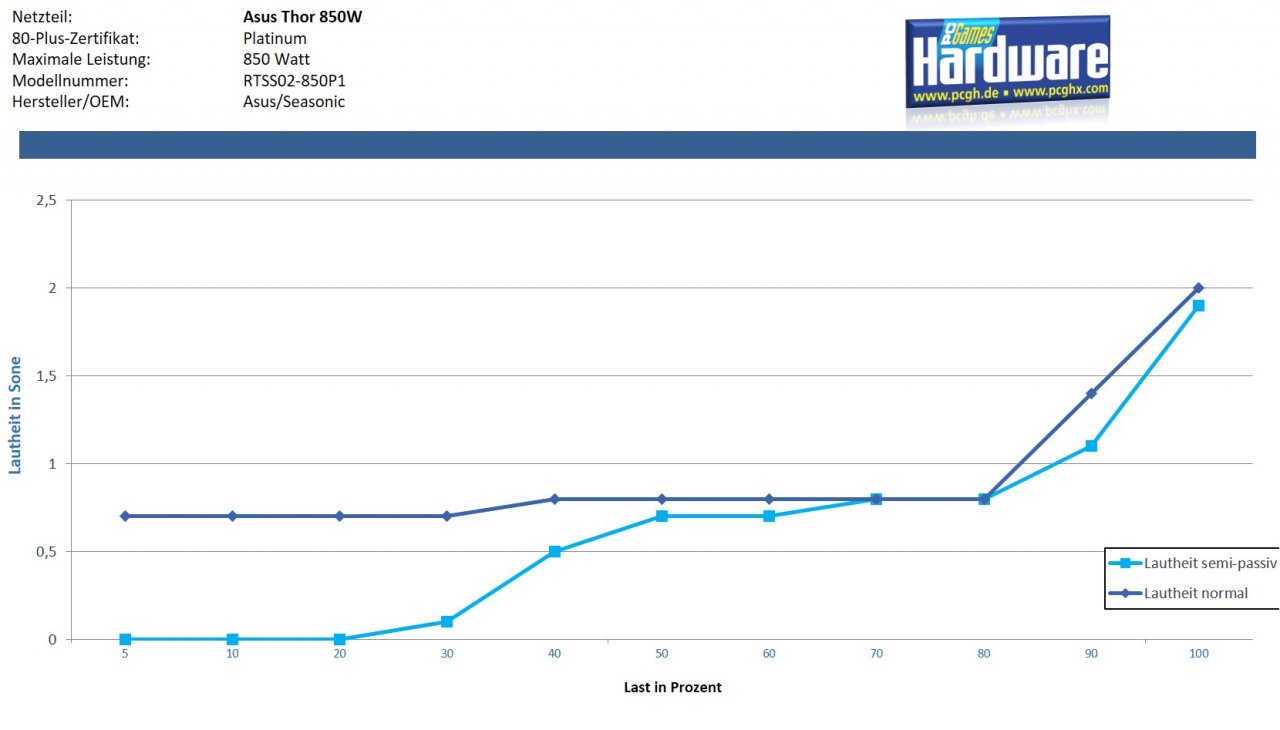Click the 'Lautheit semi-passiv' legend entry
Image resolution: width=1280 pixels, height=730 pixels.
(1192, 564)
